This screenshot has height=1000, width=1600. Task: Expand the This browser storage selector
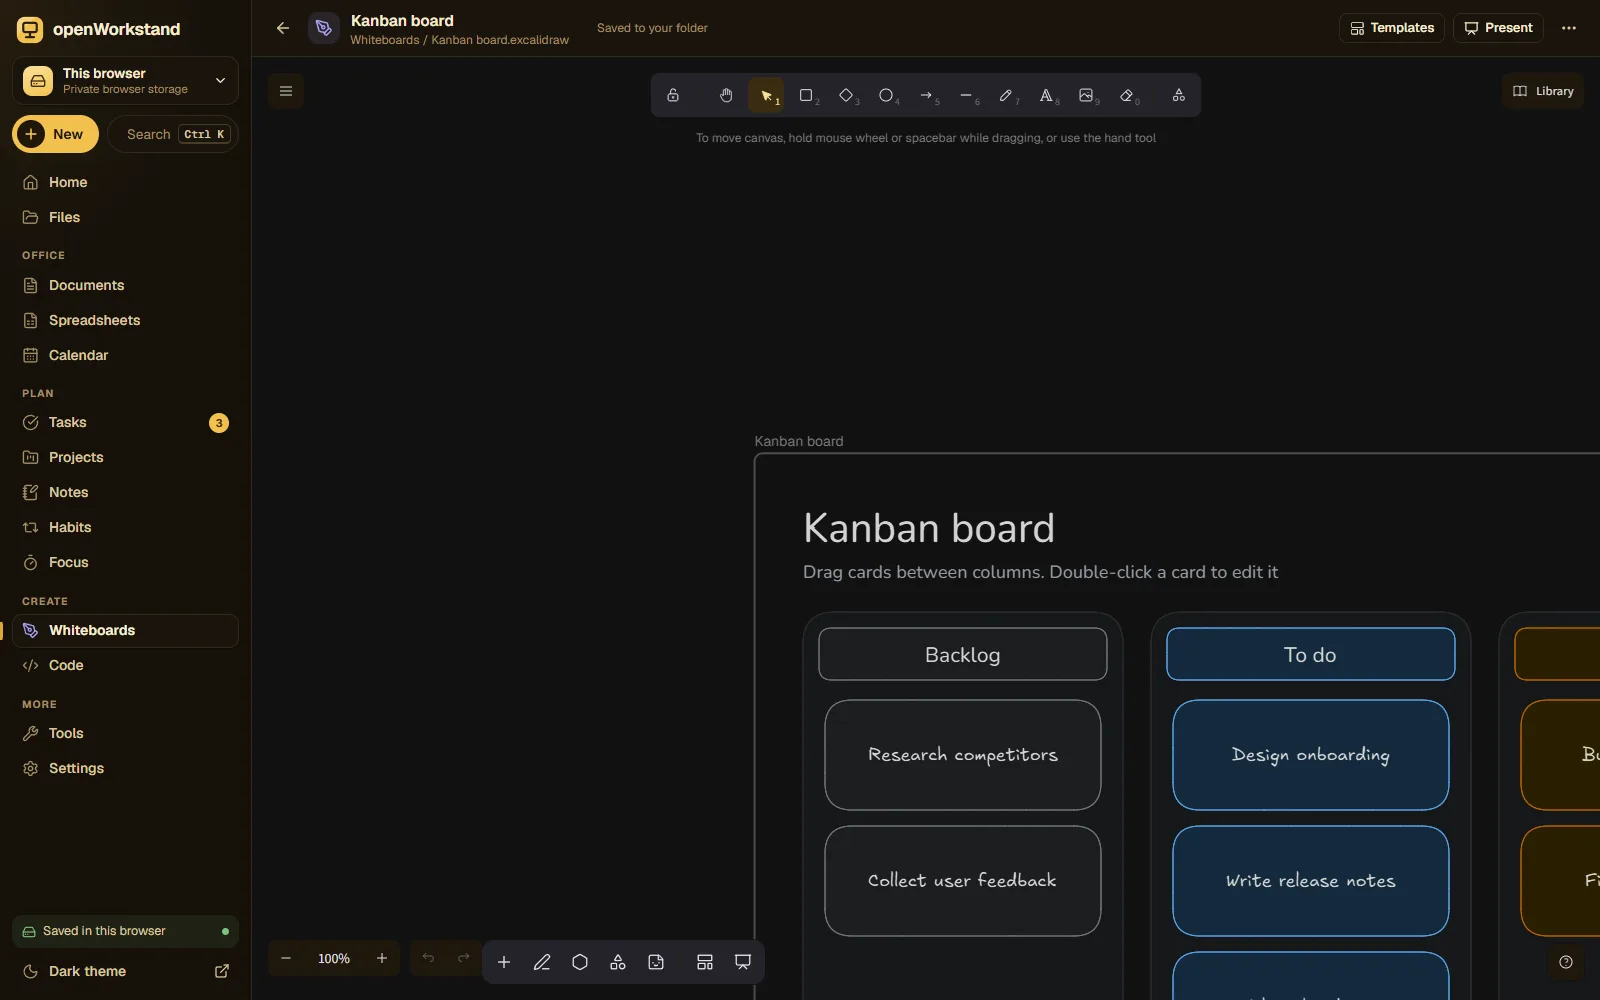pos(125,81)
